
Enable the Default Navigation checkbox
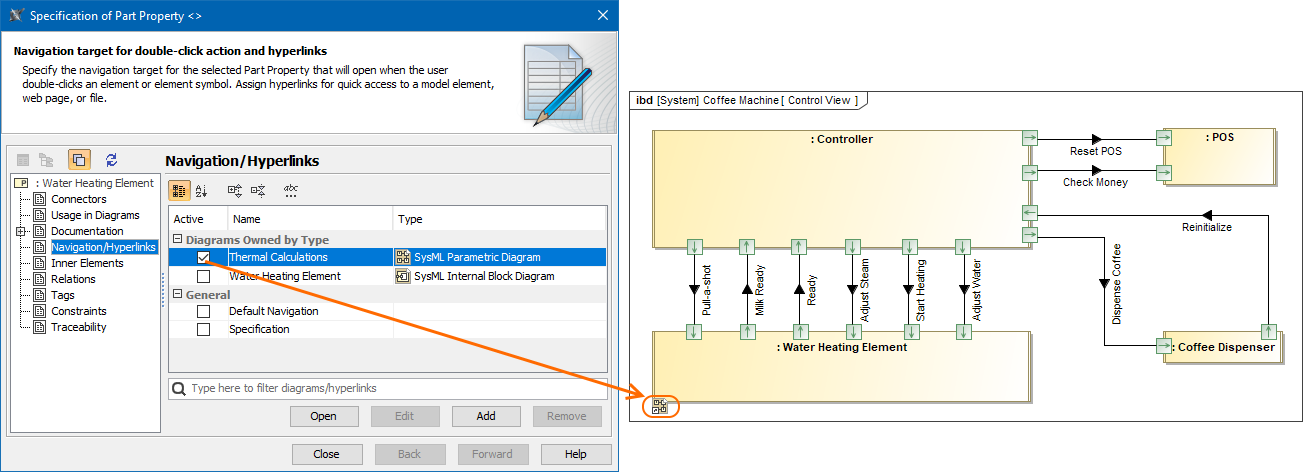pyautogui.click(x=203, y=311)
